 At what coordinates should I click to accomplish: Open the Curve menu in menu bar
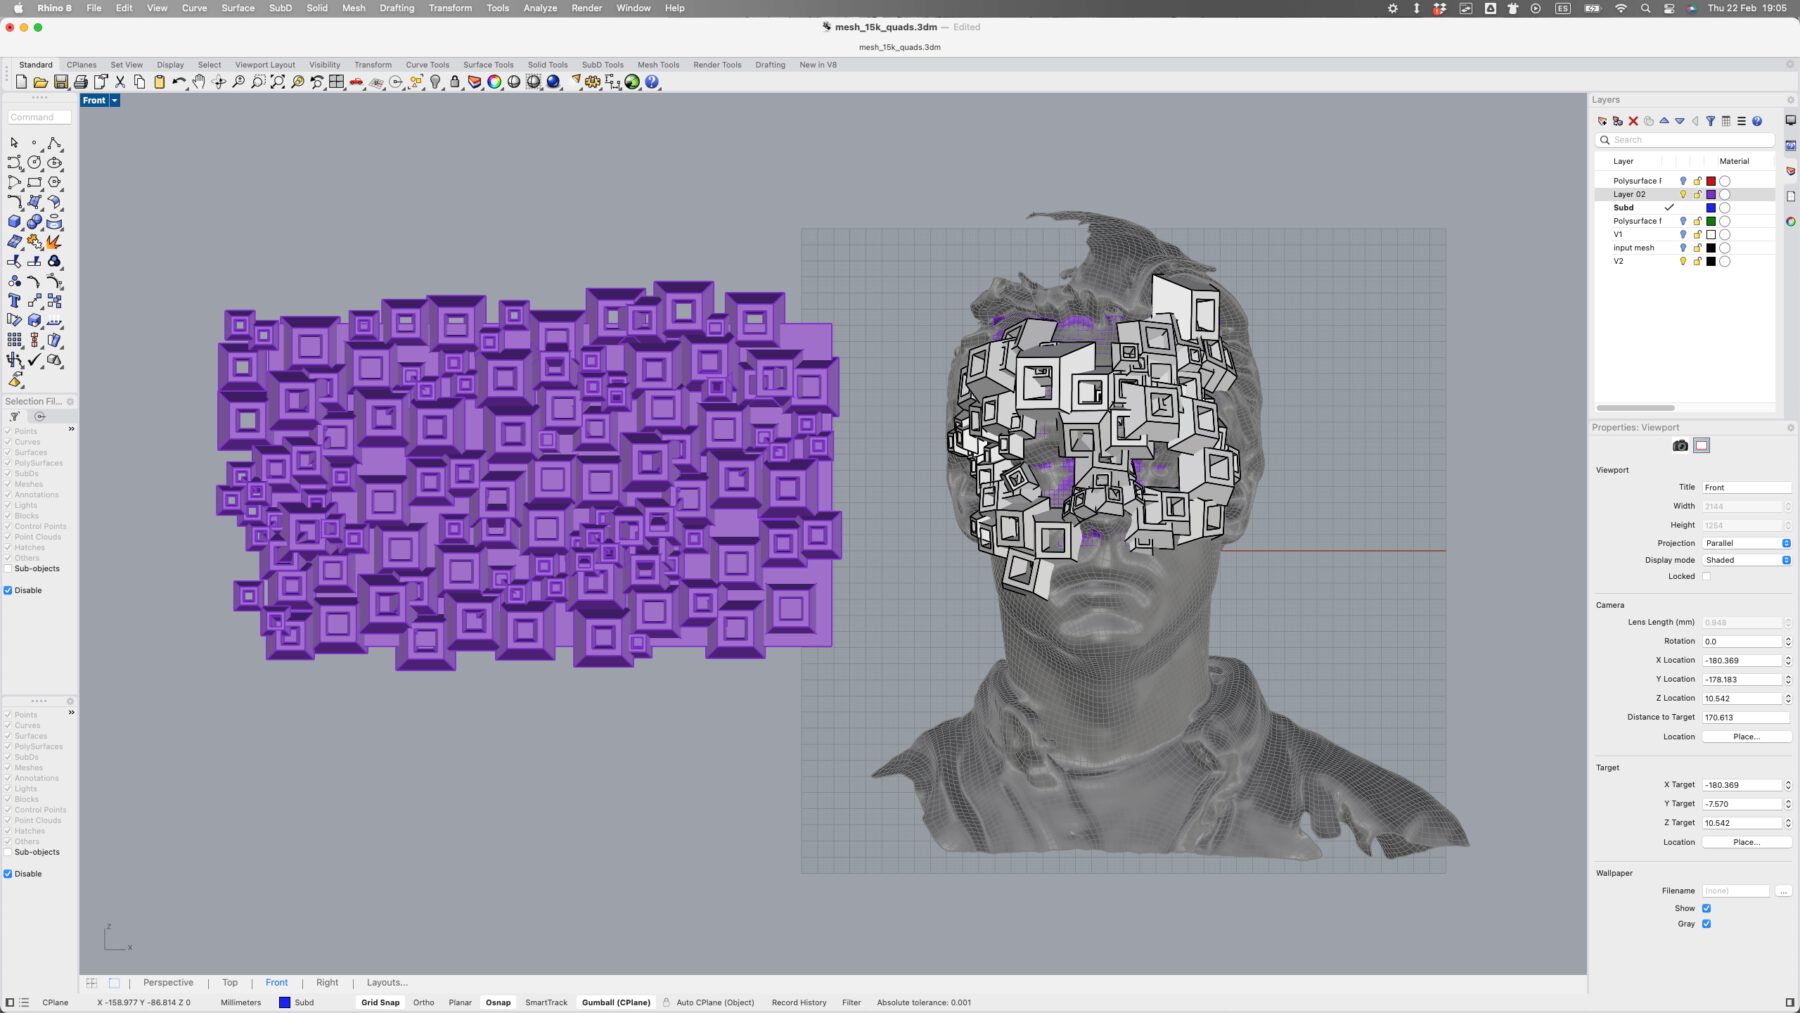[x=194, y=8]
